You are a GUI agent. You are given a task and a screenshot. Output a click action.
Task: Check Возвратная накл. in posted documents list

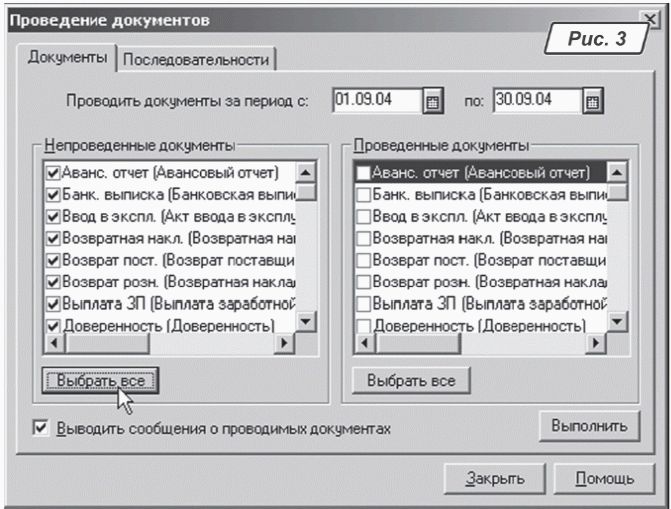point(365,238)
